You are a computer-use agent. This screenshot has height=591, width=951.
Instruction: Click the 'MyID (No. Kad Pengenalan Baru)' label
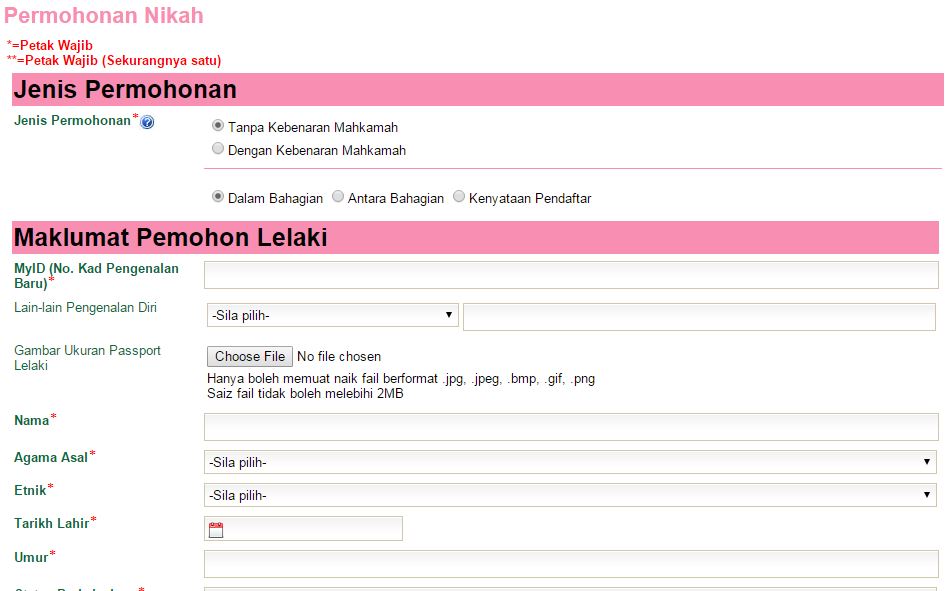pyautogui.click(x=96, y=276)
